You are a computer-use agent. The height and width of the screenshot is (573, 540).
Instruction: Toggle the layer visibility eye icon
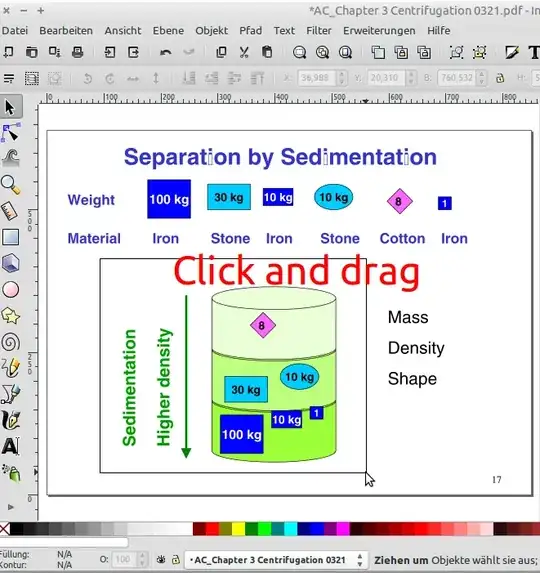161,559
